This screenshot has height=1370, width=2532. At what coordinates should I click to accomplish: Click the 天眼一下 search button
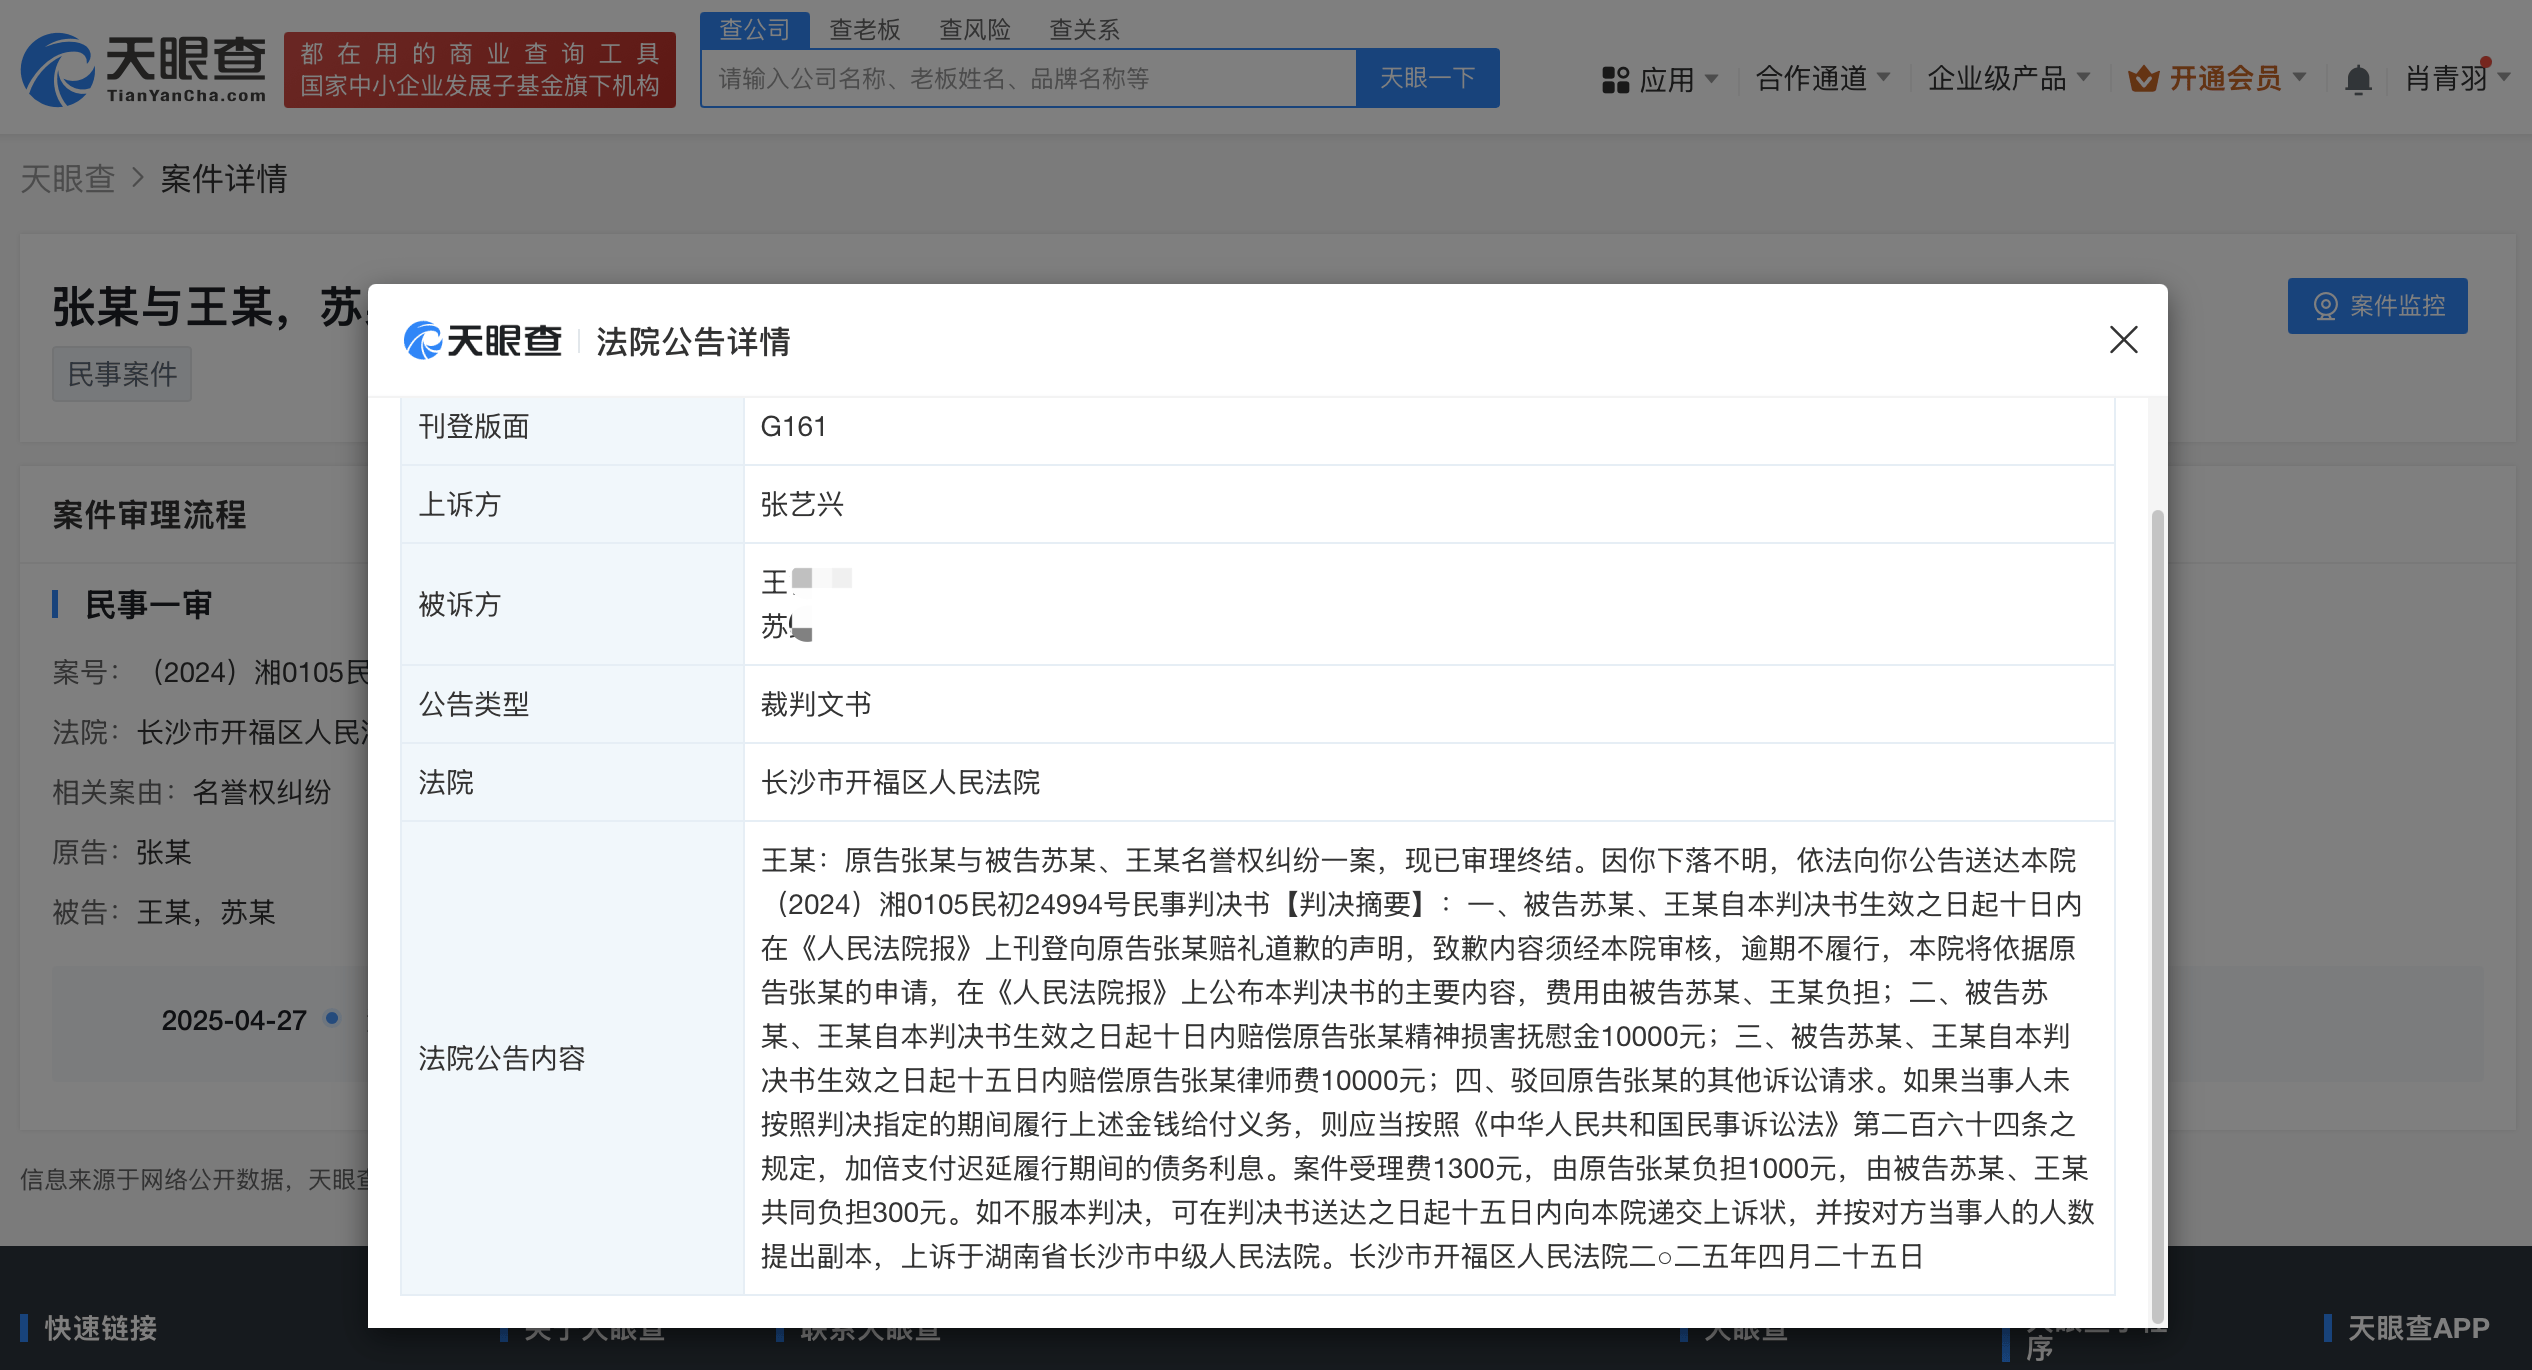pos(1427,78)
